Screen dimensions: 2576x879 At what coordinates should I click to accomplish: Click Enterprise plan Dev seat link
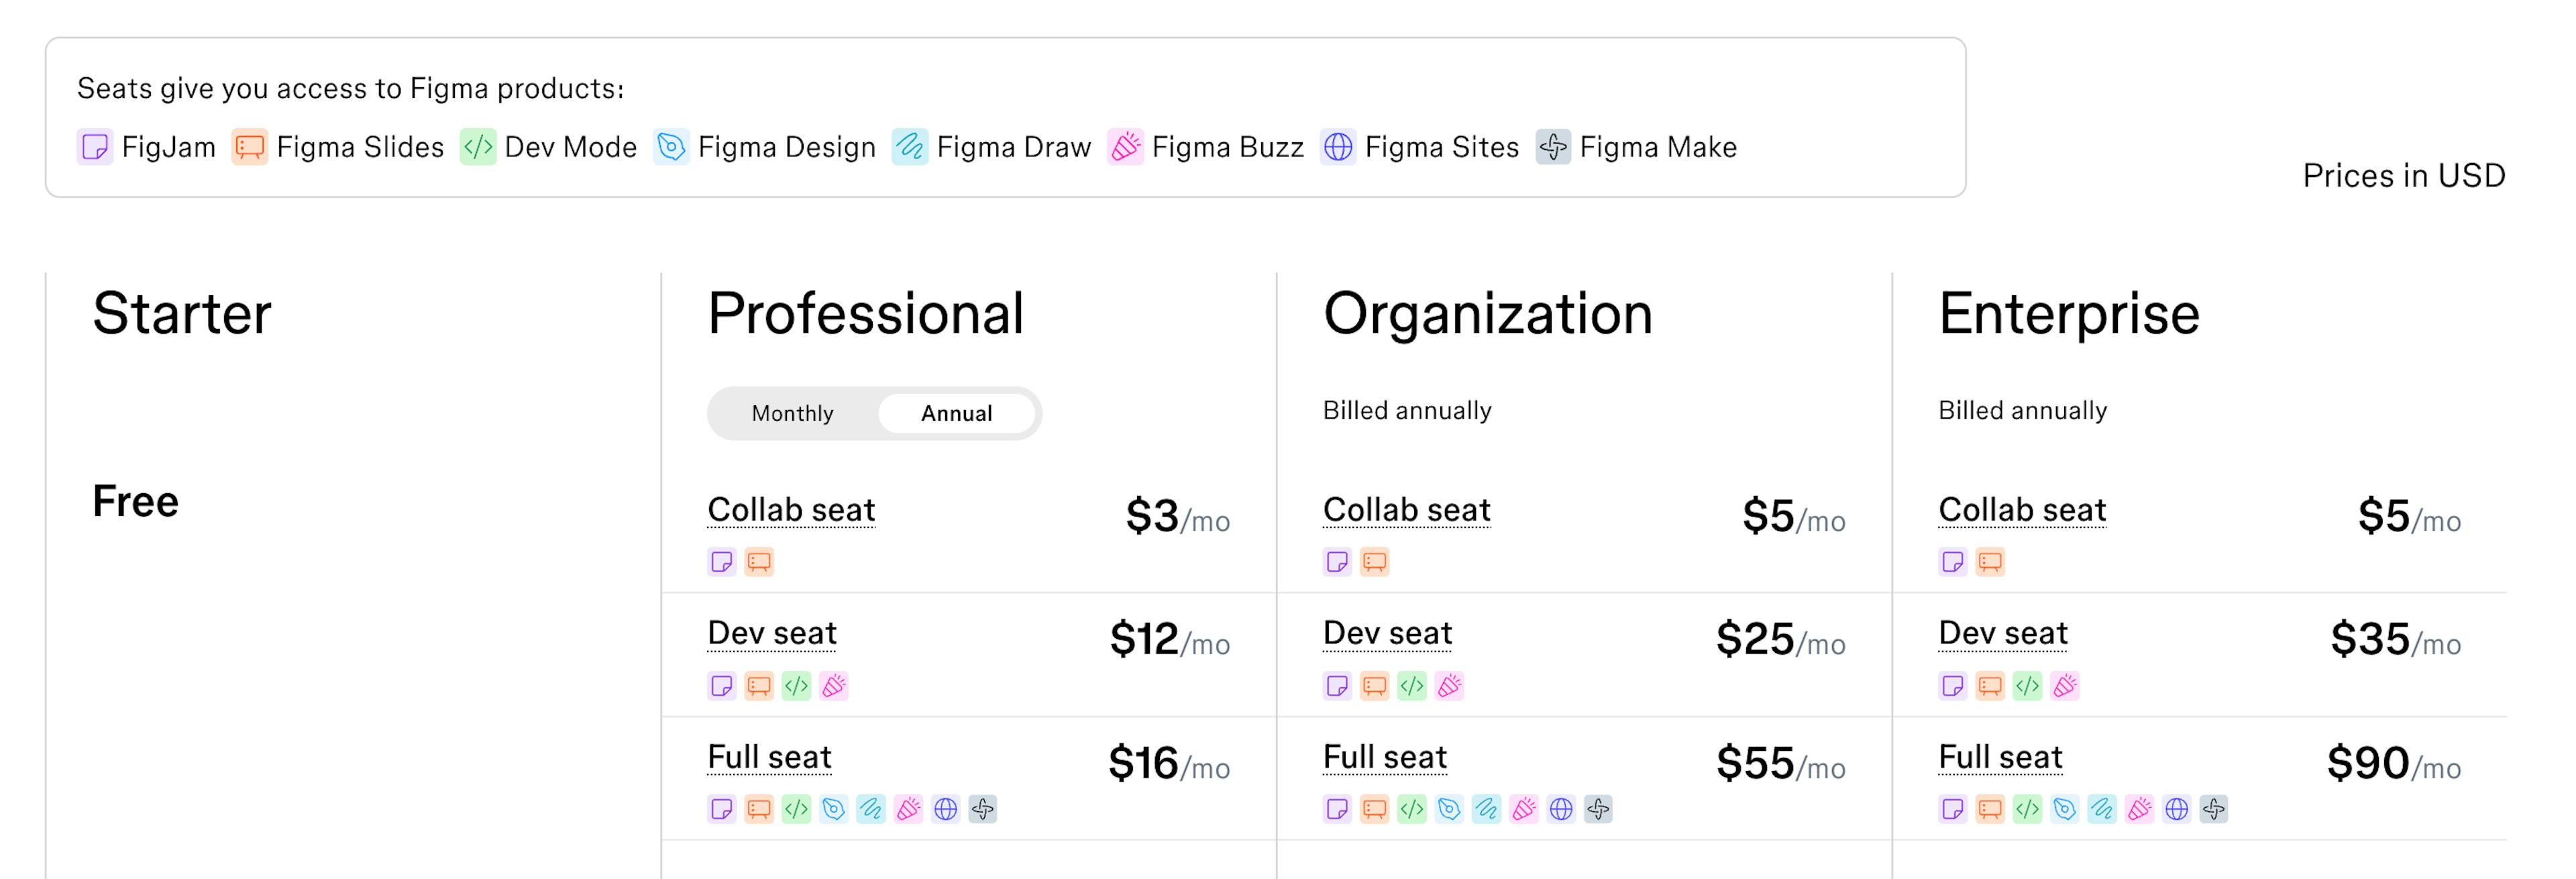tap(2002, 633)
